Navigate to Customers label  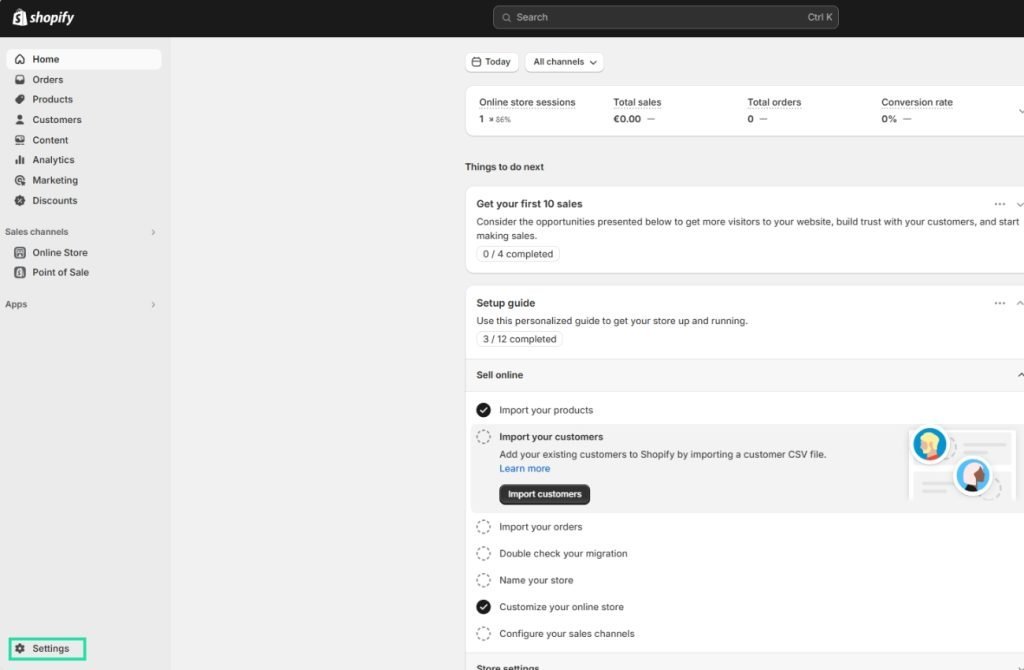click(x=57, y=120)
